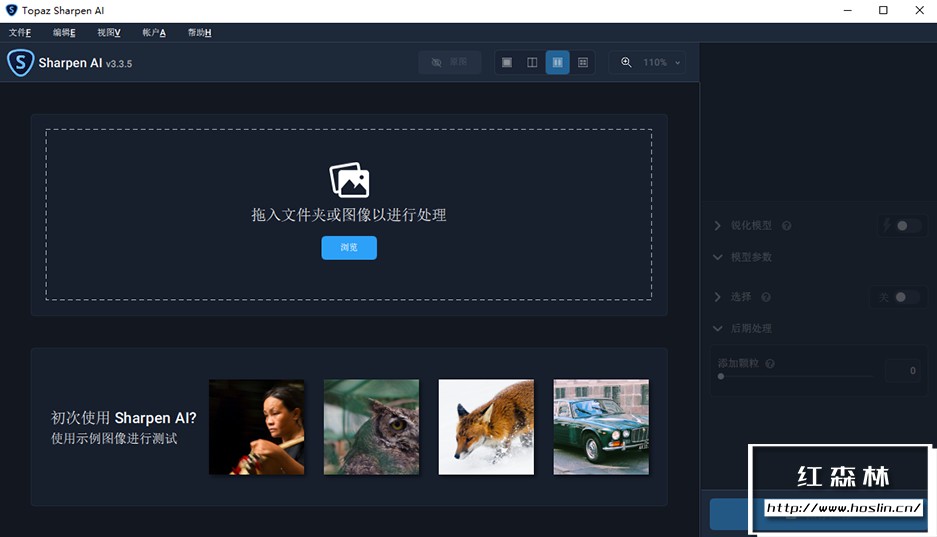Viewport: 937px width, 537px height.
Task: Open the woman portrait sample image
Action: coord(256,427)
